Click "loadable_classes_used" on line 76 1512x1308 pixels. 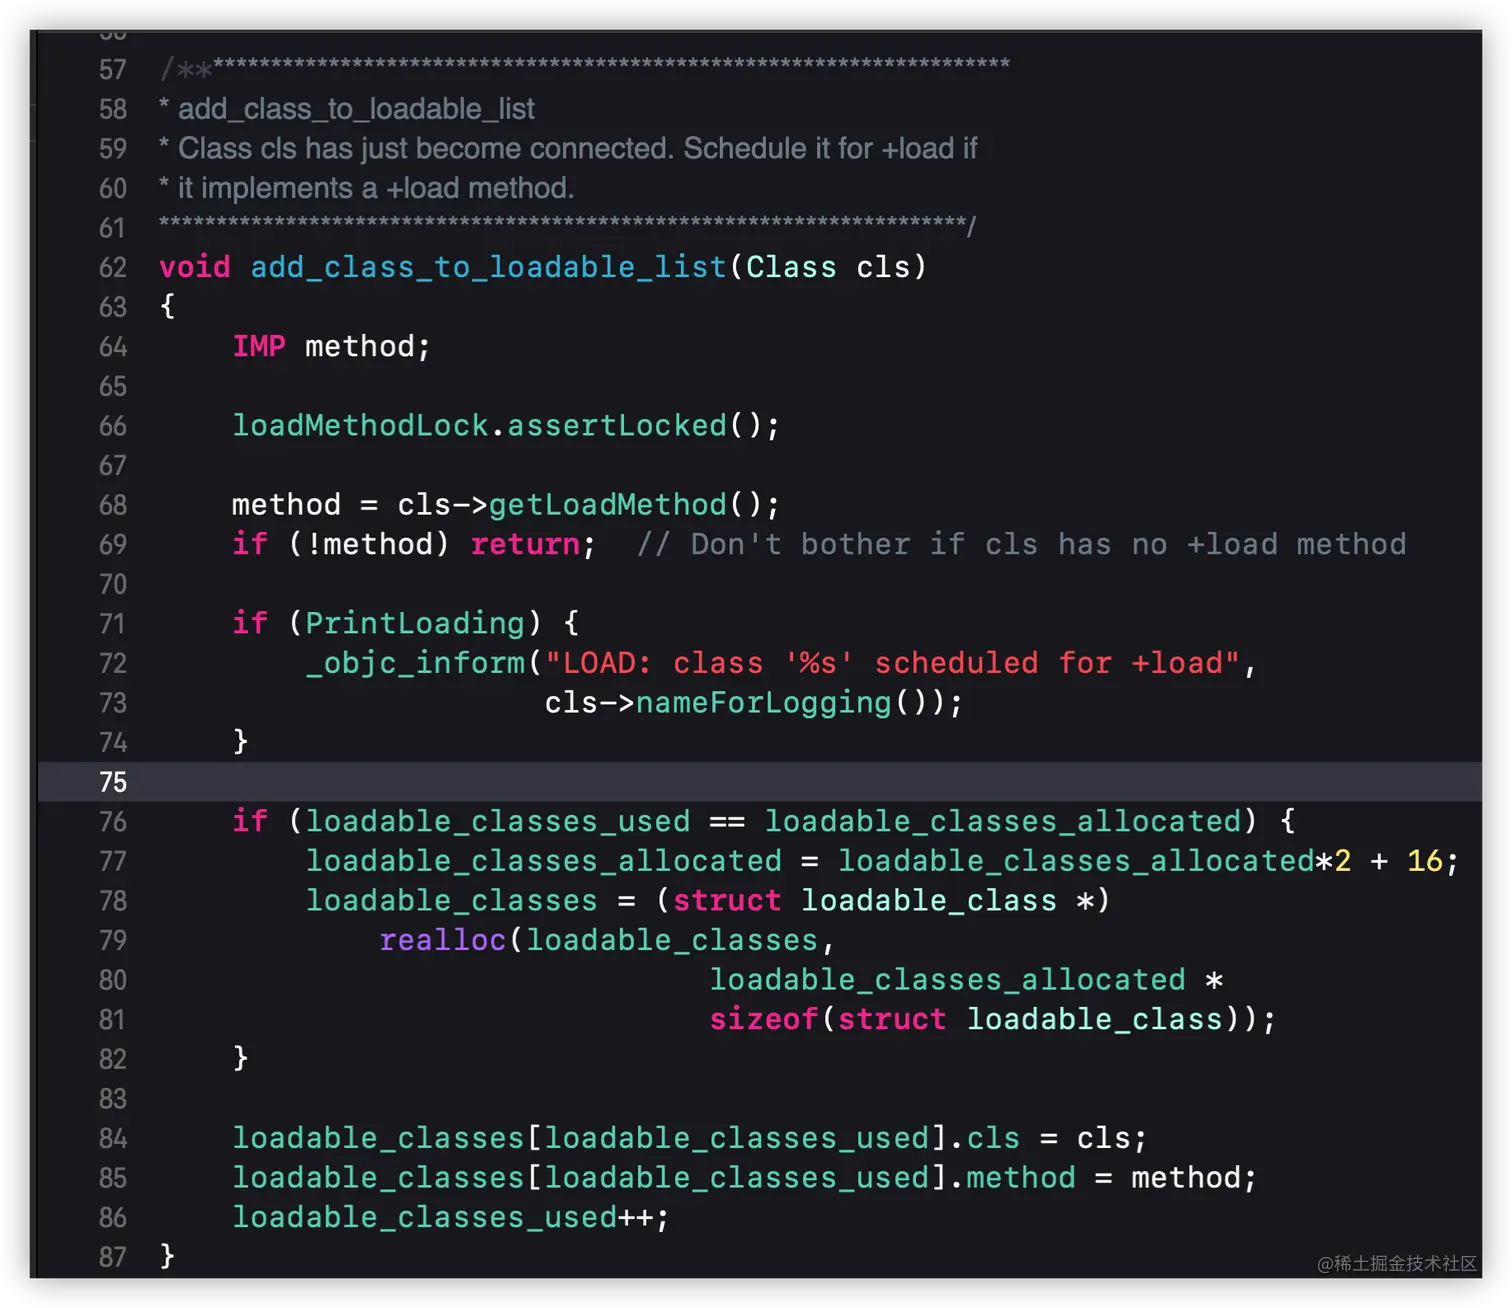click(x=498, y=821)
